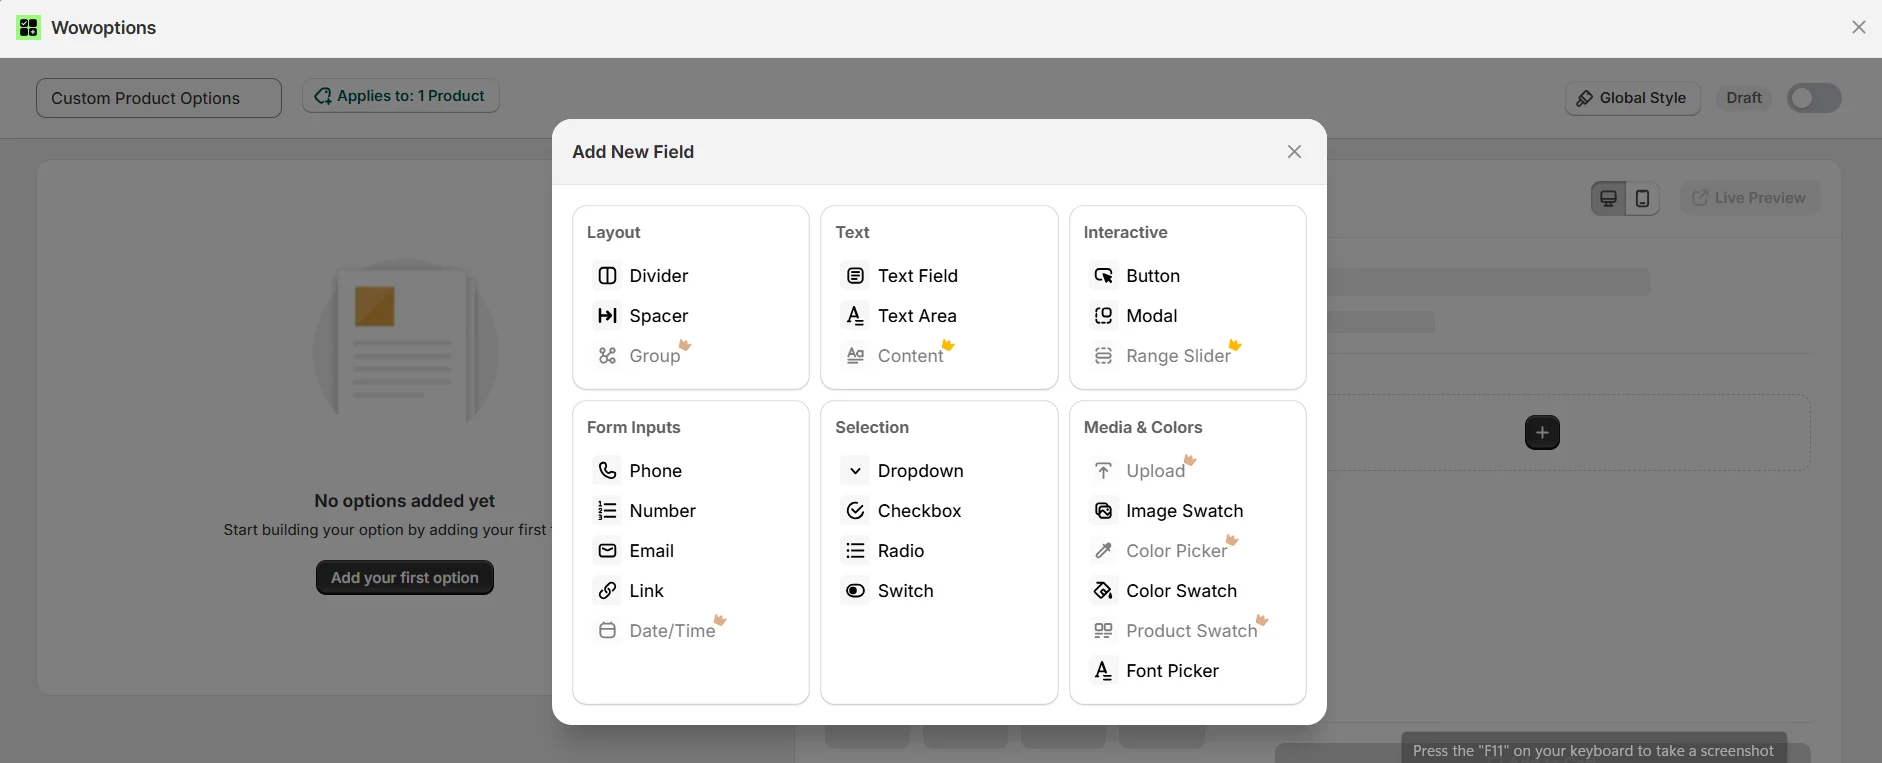The image size is (1882, 763).
Task: Select the Divider layout field icon
Action: pos(607,276)
